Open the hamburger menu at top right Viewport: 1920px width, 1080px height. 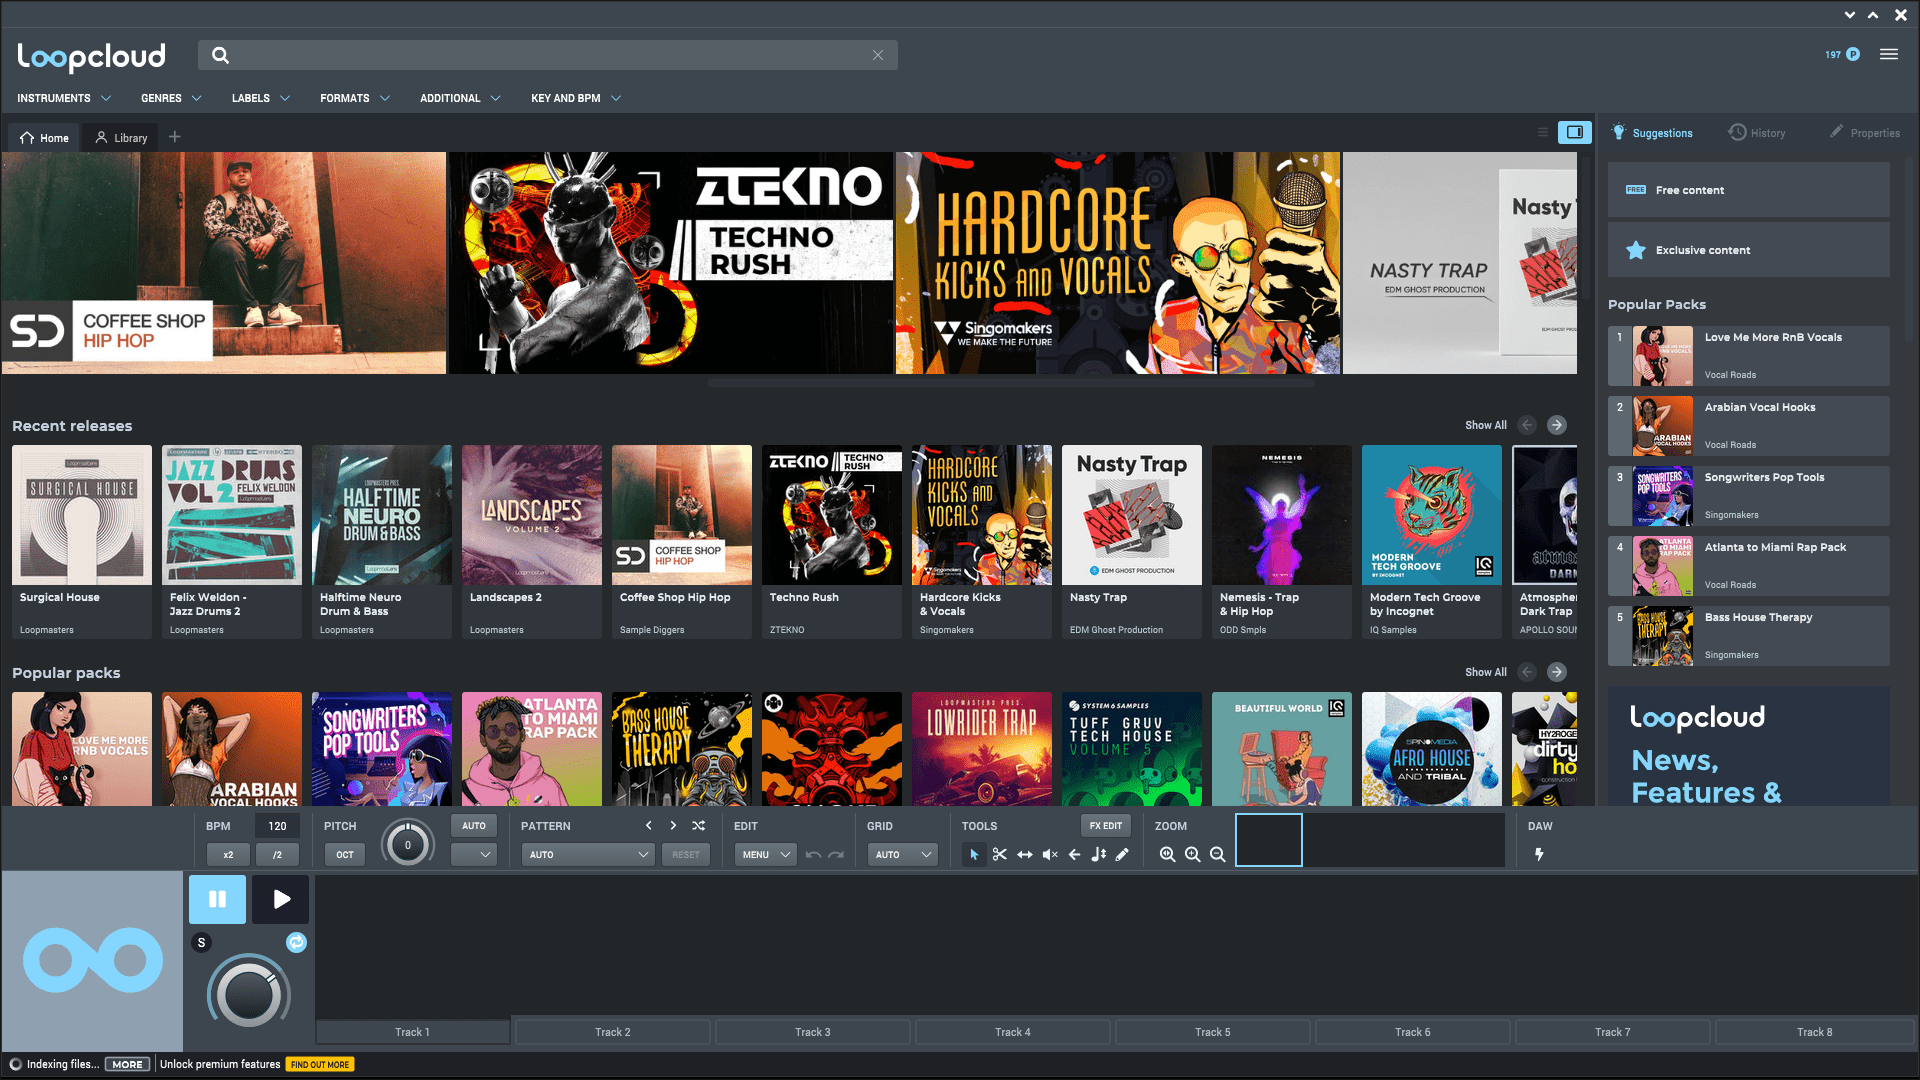coord(1888,55)
